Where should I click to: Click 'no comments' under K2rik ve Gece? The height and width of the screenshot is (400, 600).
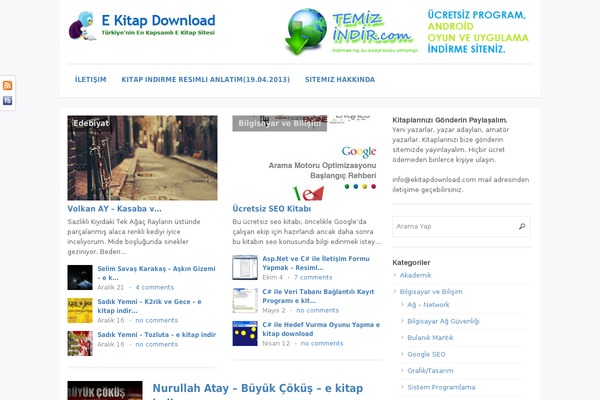click(x=157, y=320)
